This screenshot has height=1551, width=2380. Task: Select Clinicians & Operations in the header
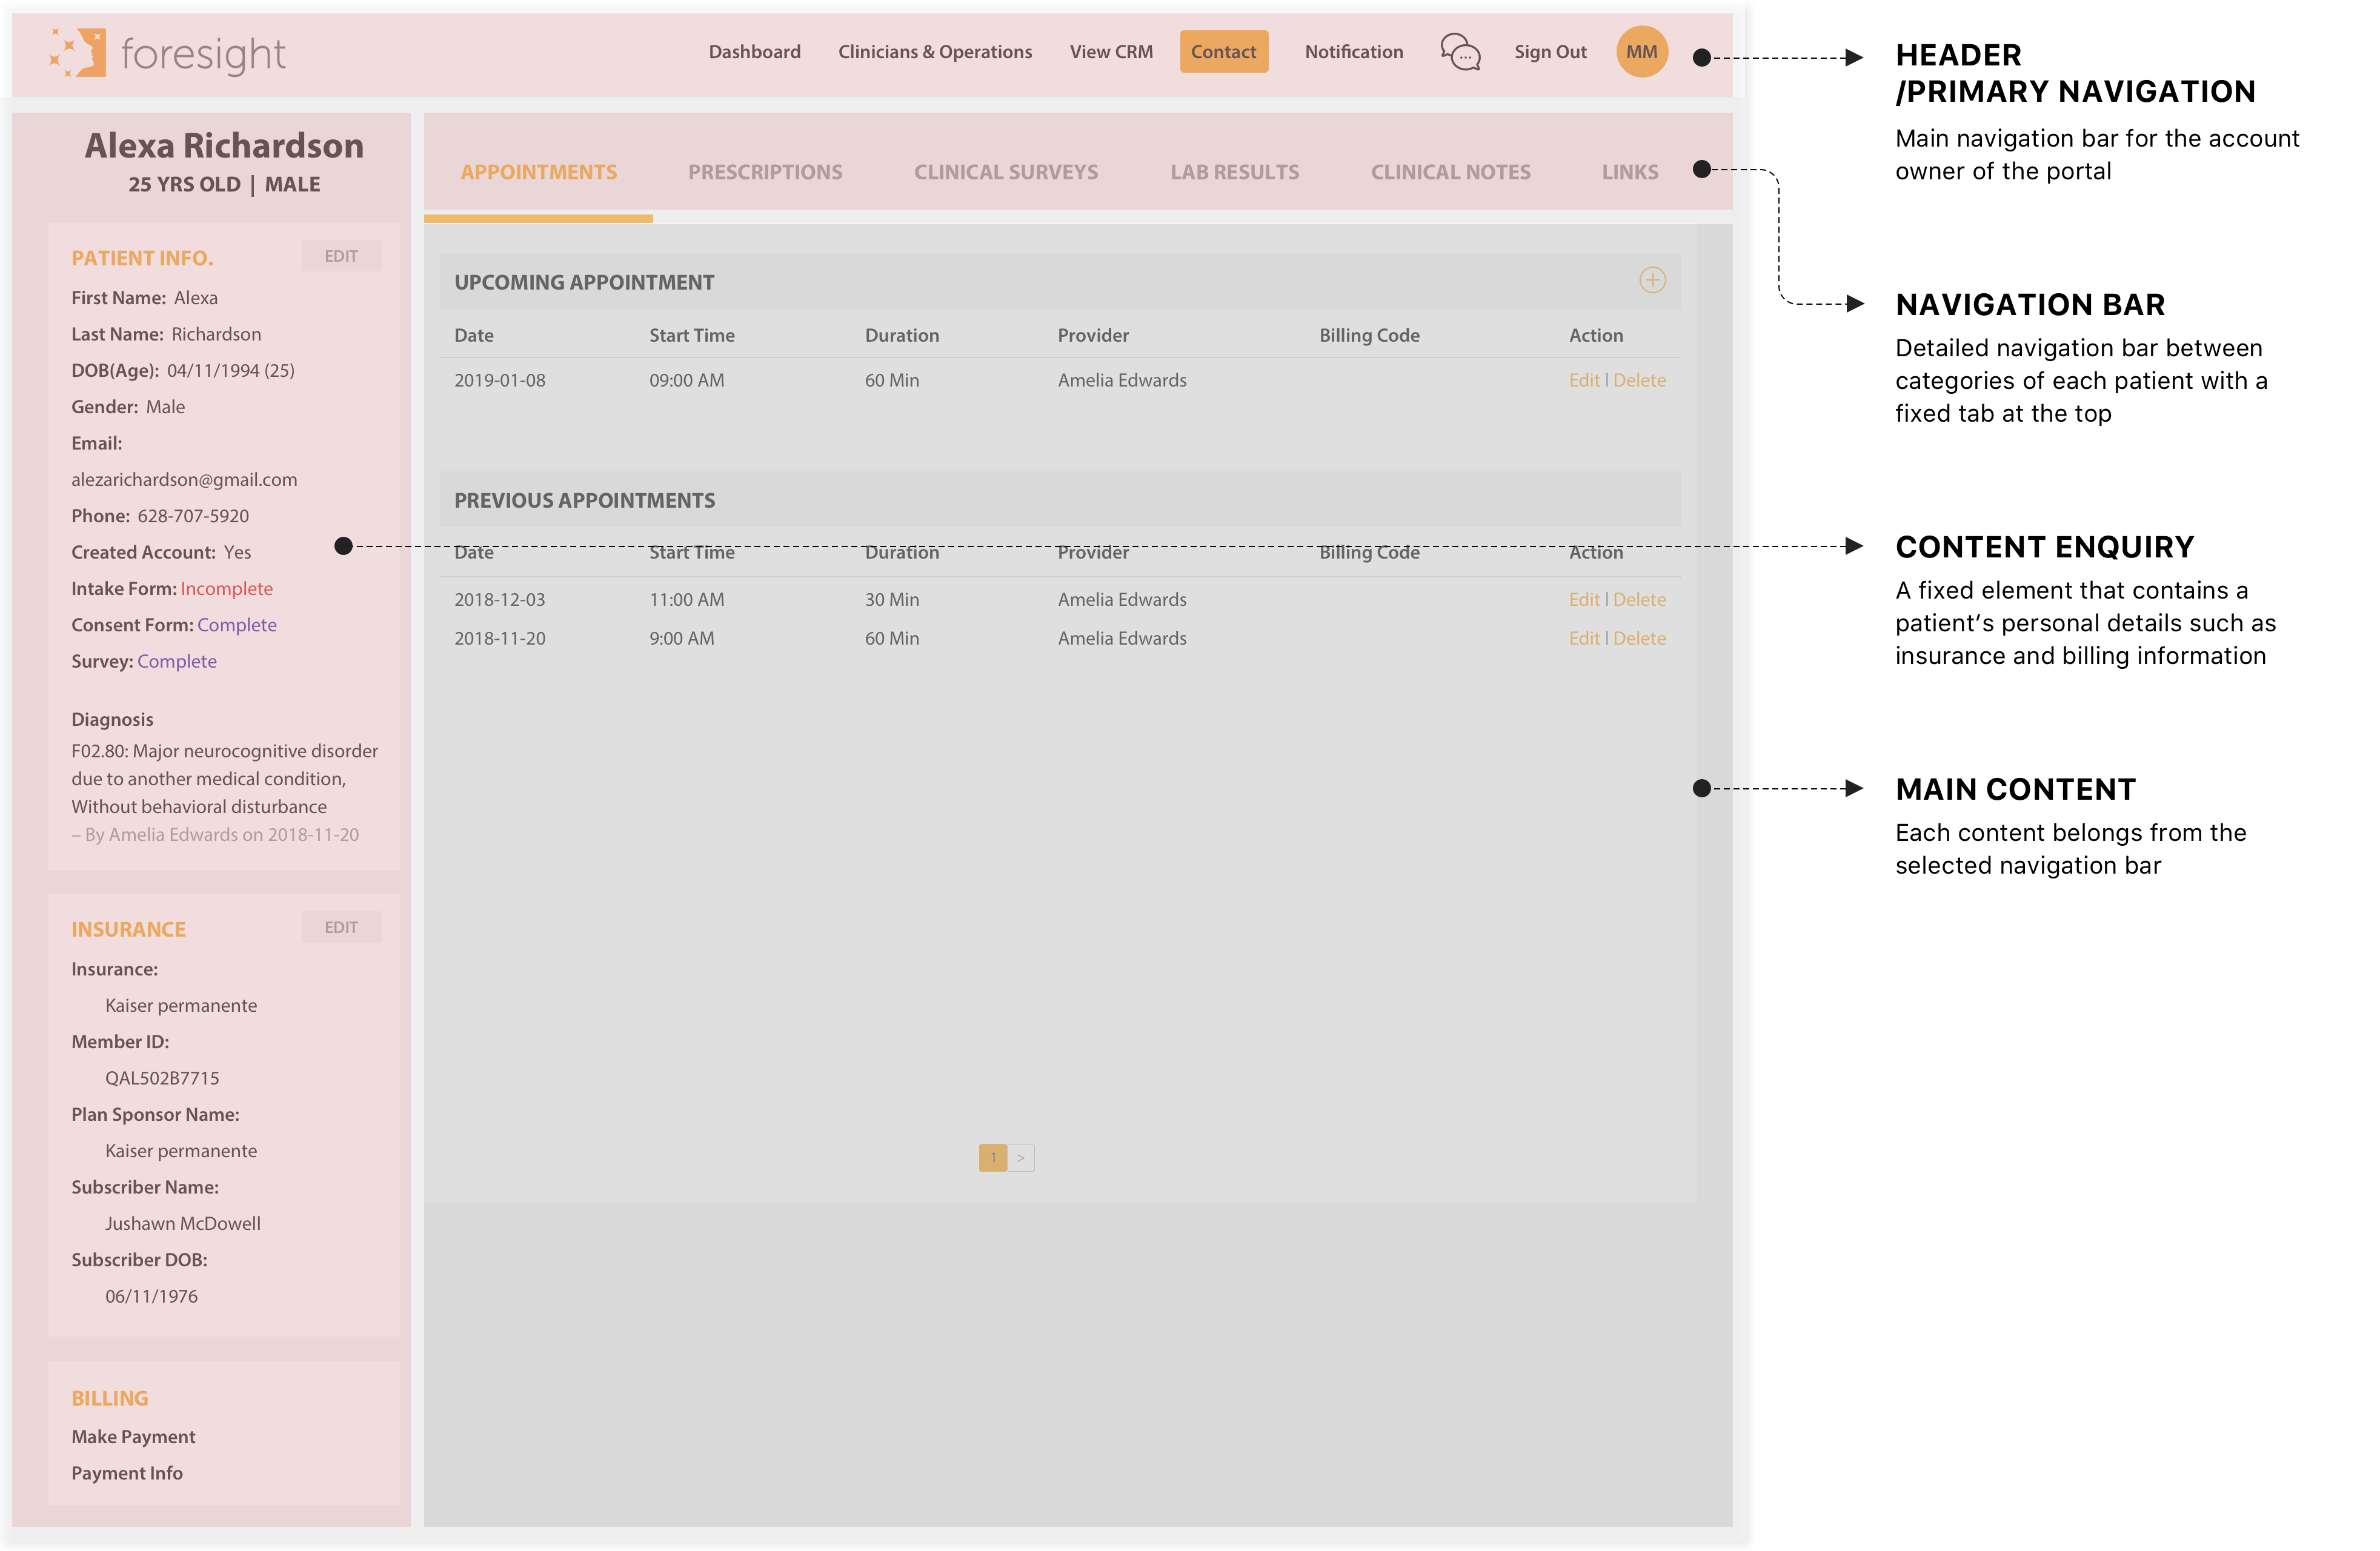(x=935, y=52)
